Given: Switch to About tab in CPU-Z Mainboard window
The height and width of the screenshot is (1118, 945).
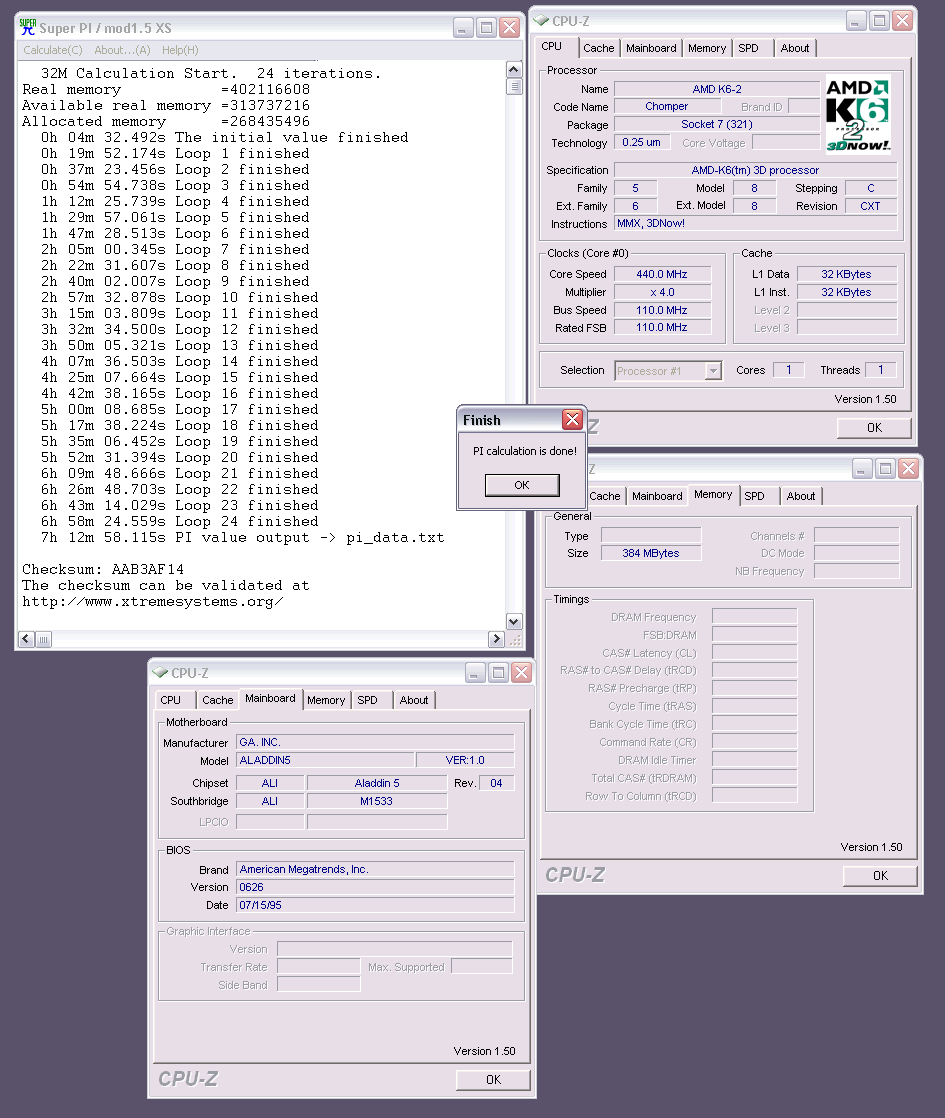Looking at the screenshot, I should point(414,700).
